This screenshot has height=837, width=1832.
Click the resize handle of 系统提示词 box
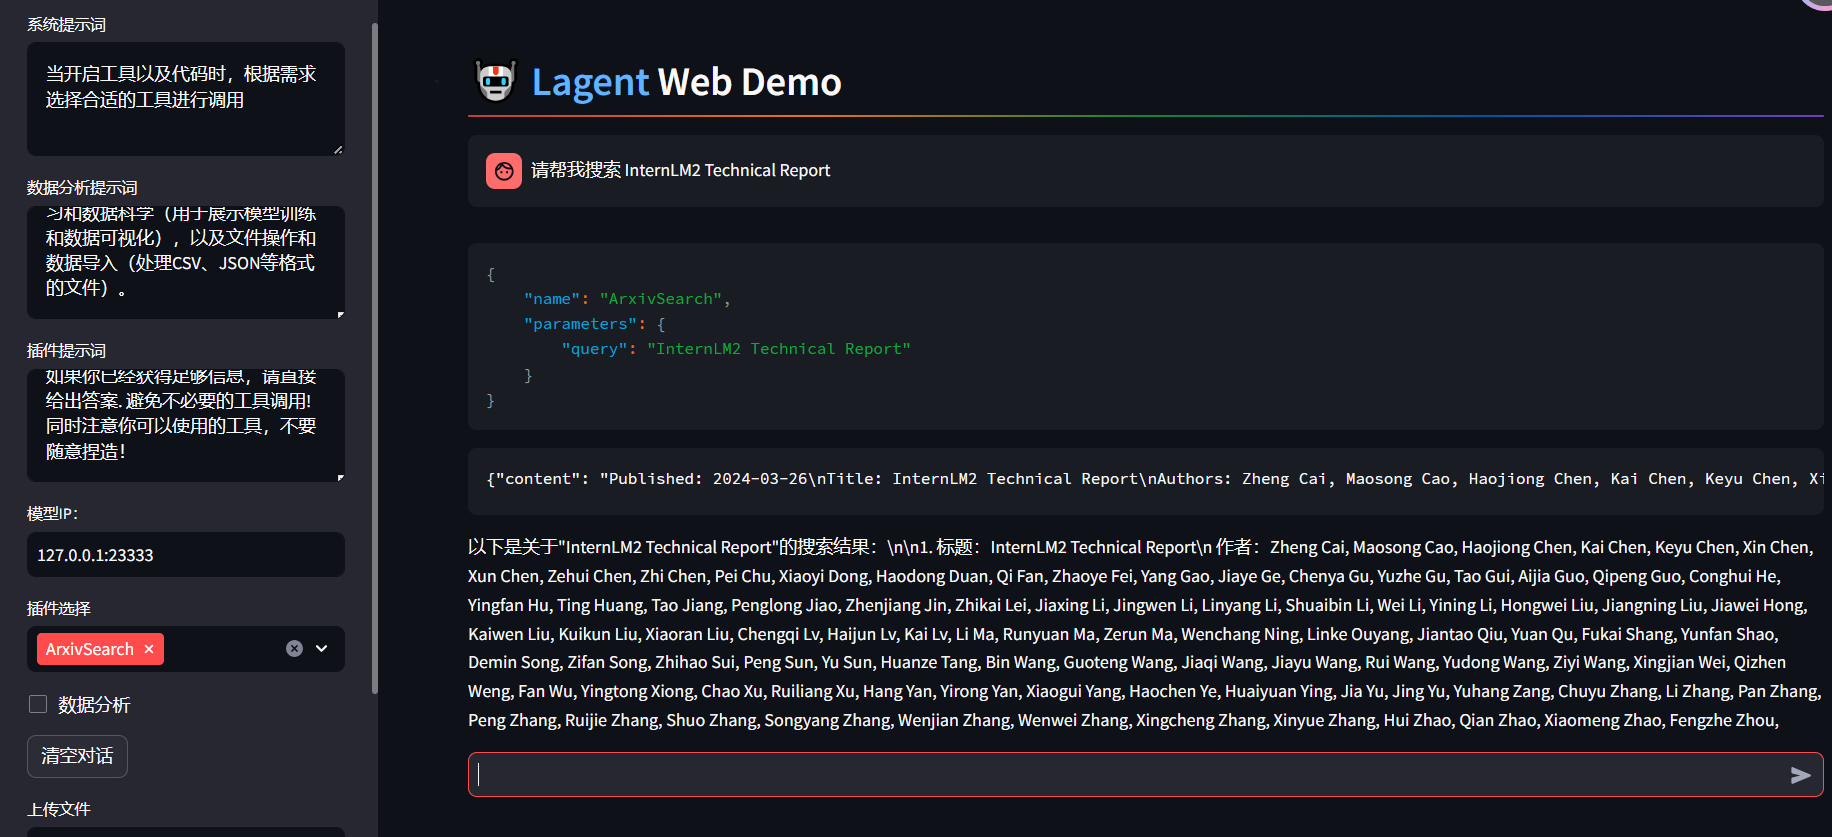click(x=338, y=149)
